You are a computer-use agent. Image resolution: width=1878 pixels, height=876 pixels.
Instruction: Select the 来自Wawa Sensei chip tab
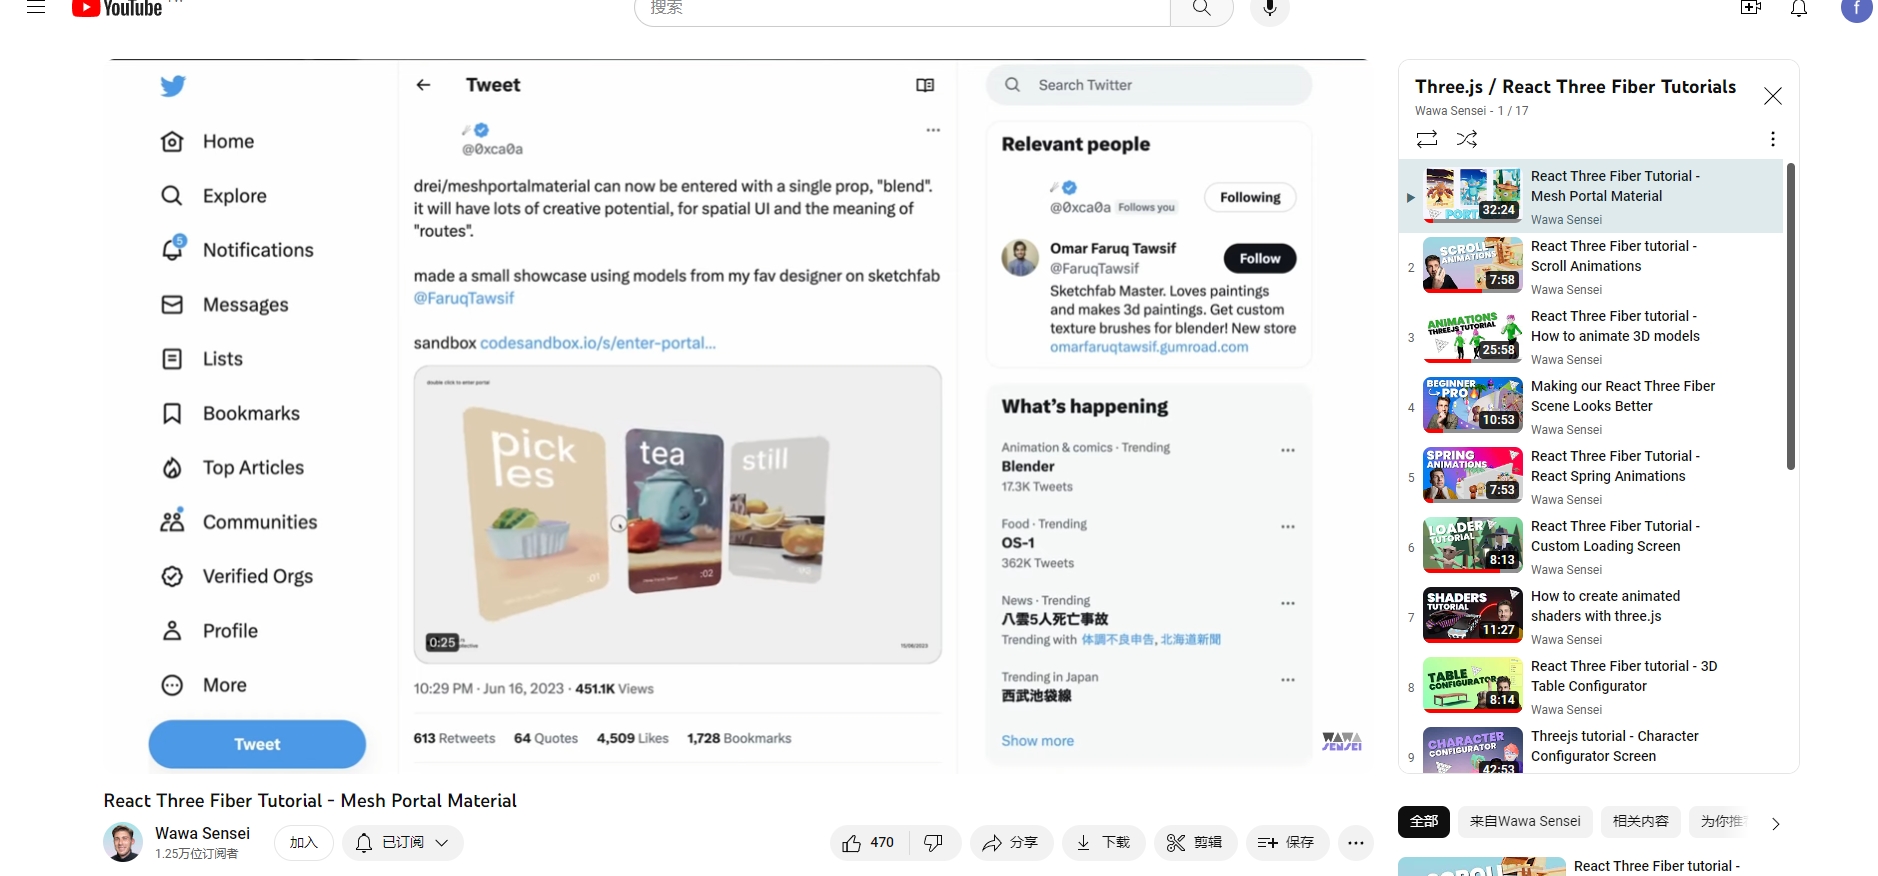(x=1525, y=821)
